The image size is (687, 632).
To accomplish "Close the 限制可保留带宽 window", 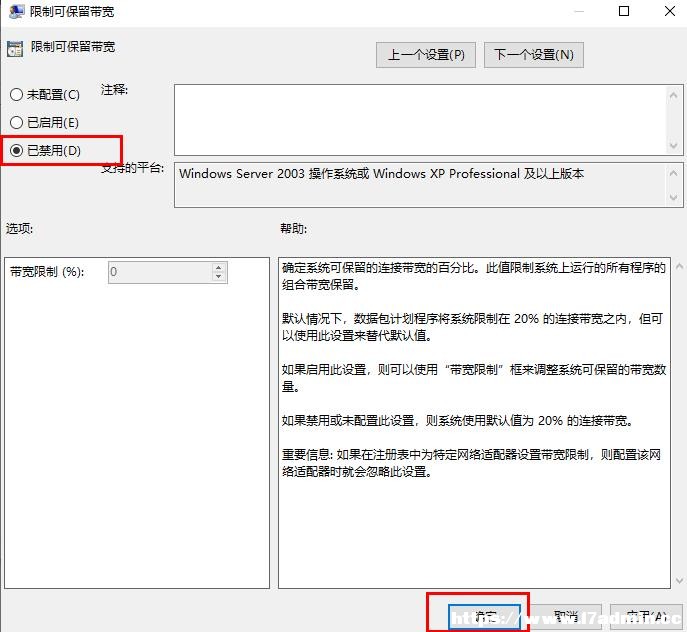I will tap(670, 11).
